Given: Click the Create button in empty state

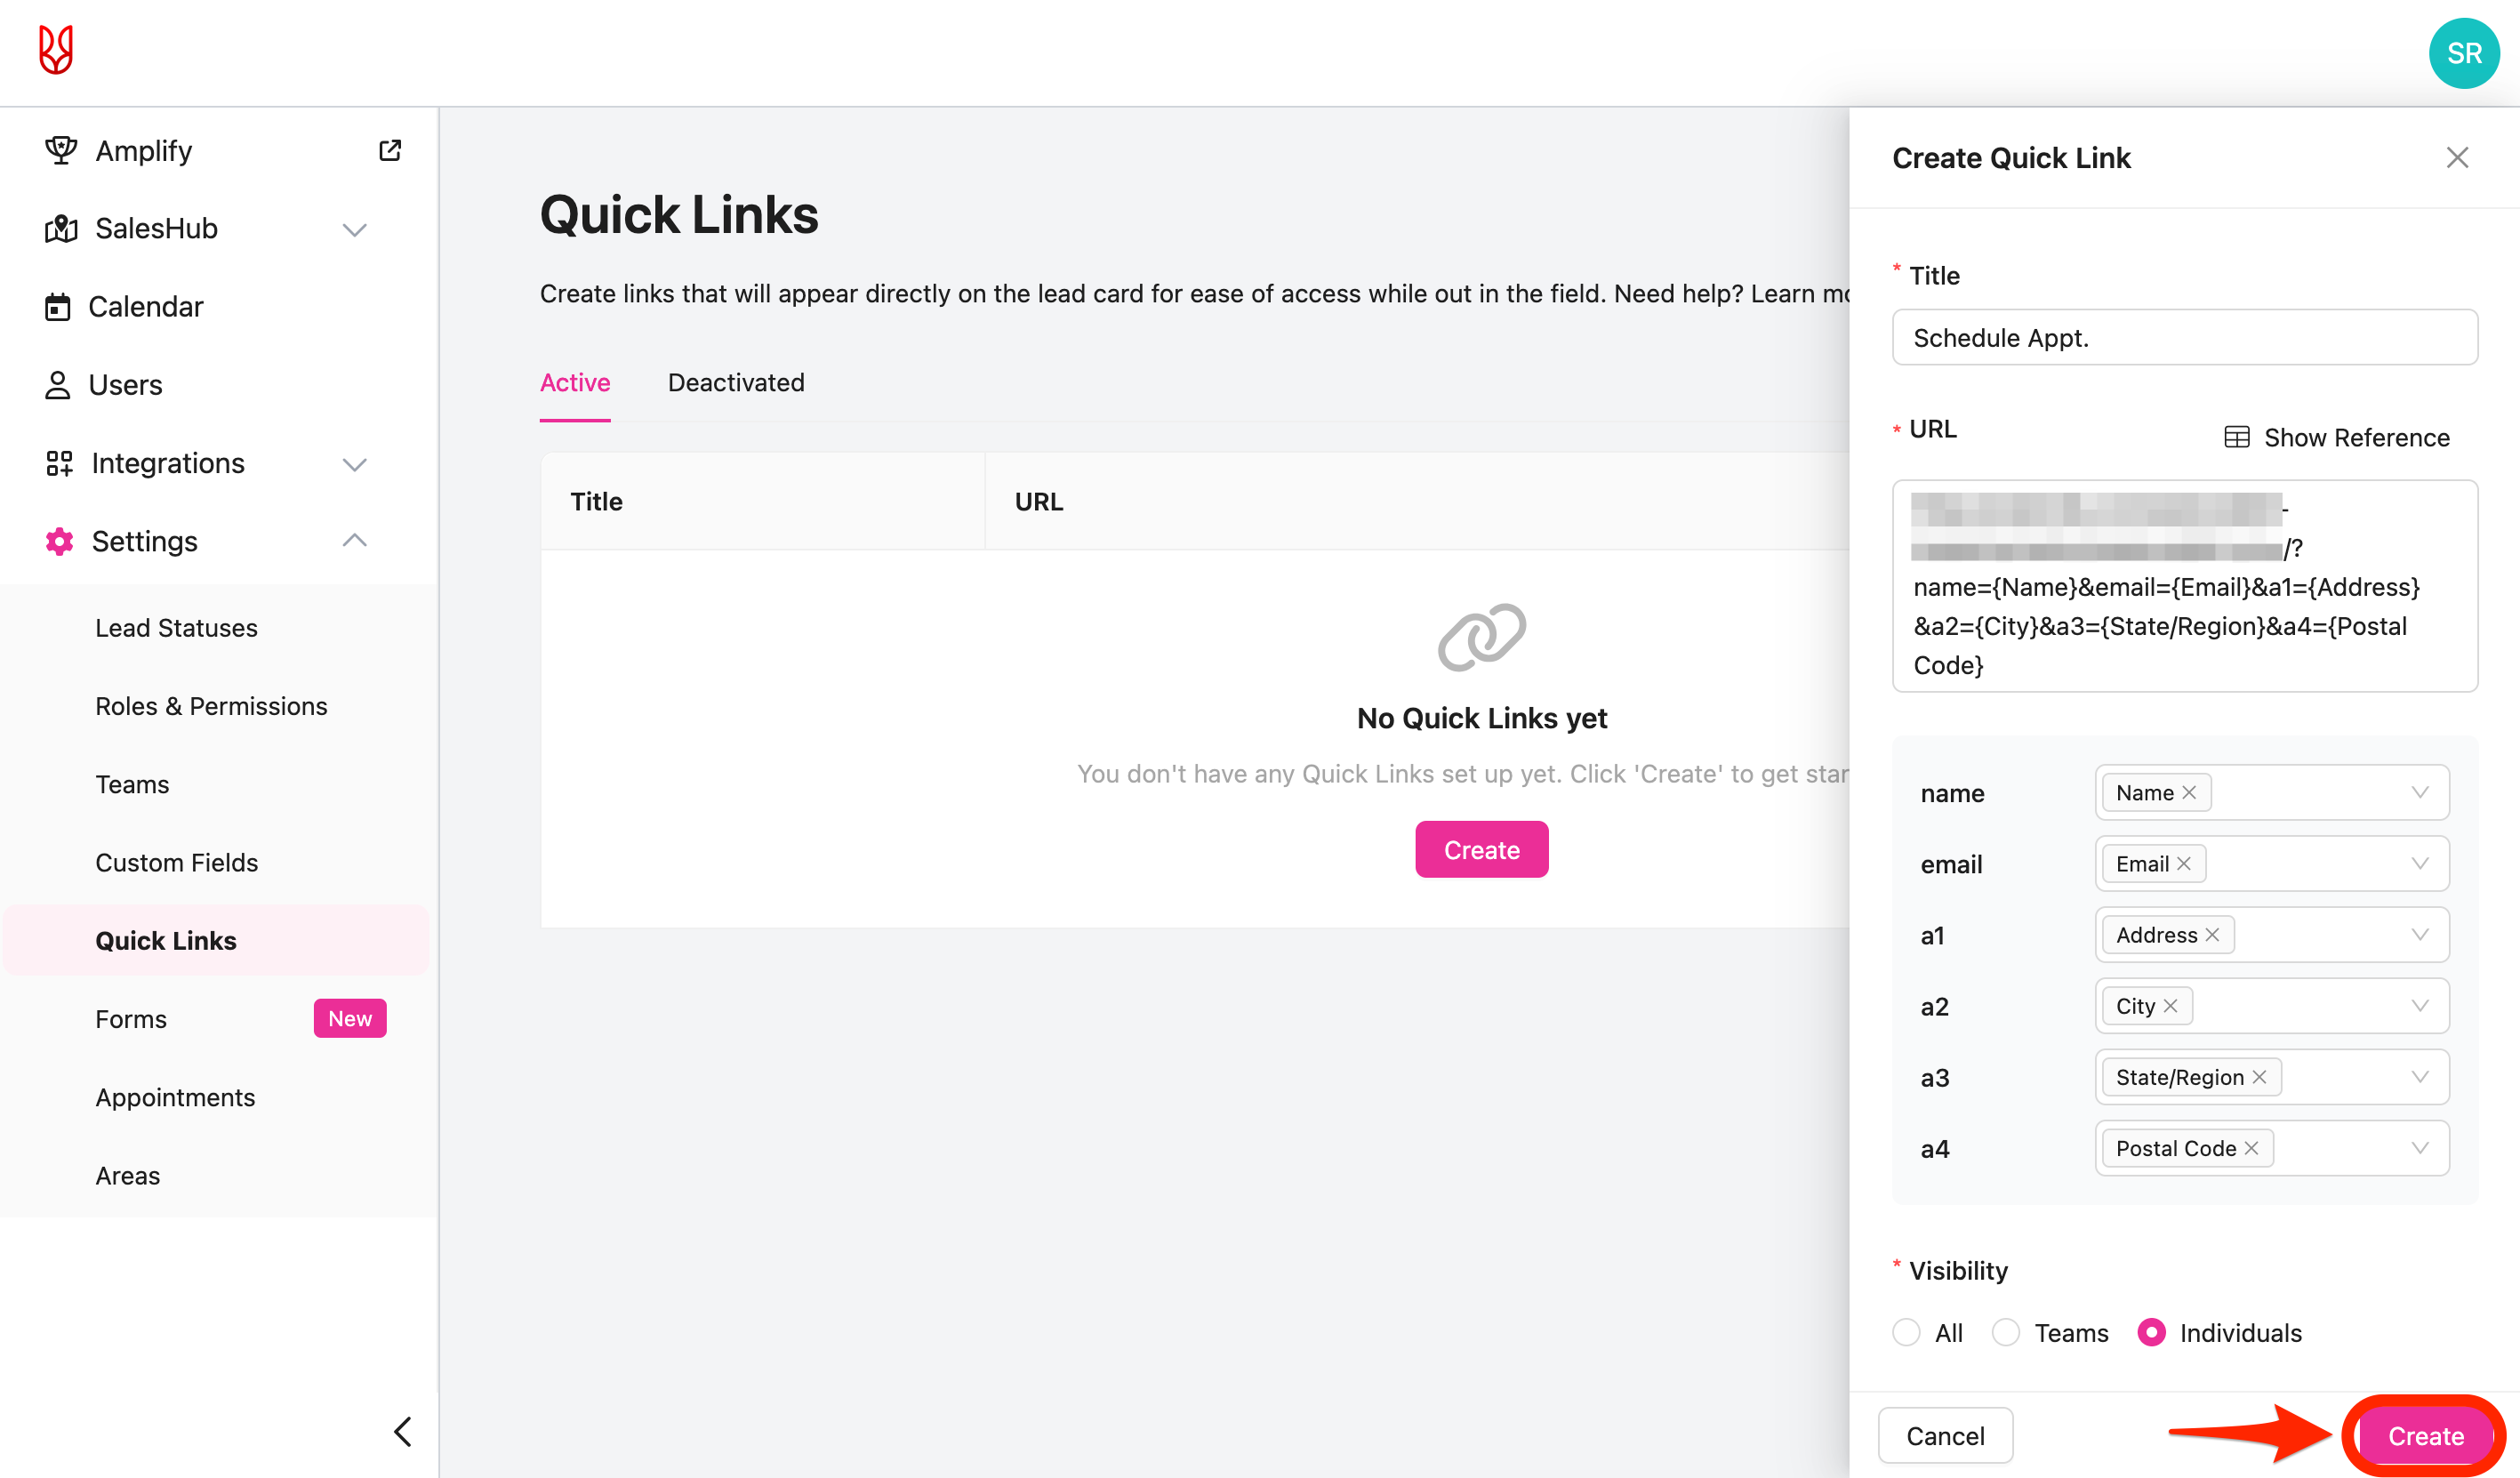Looking at the screenshot, I should coord(1481,850).
